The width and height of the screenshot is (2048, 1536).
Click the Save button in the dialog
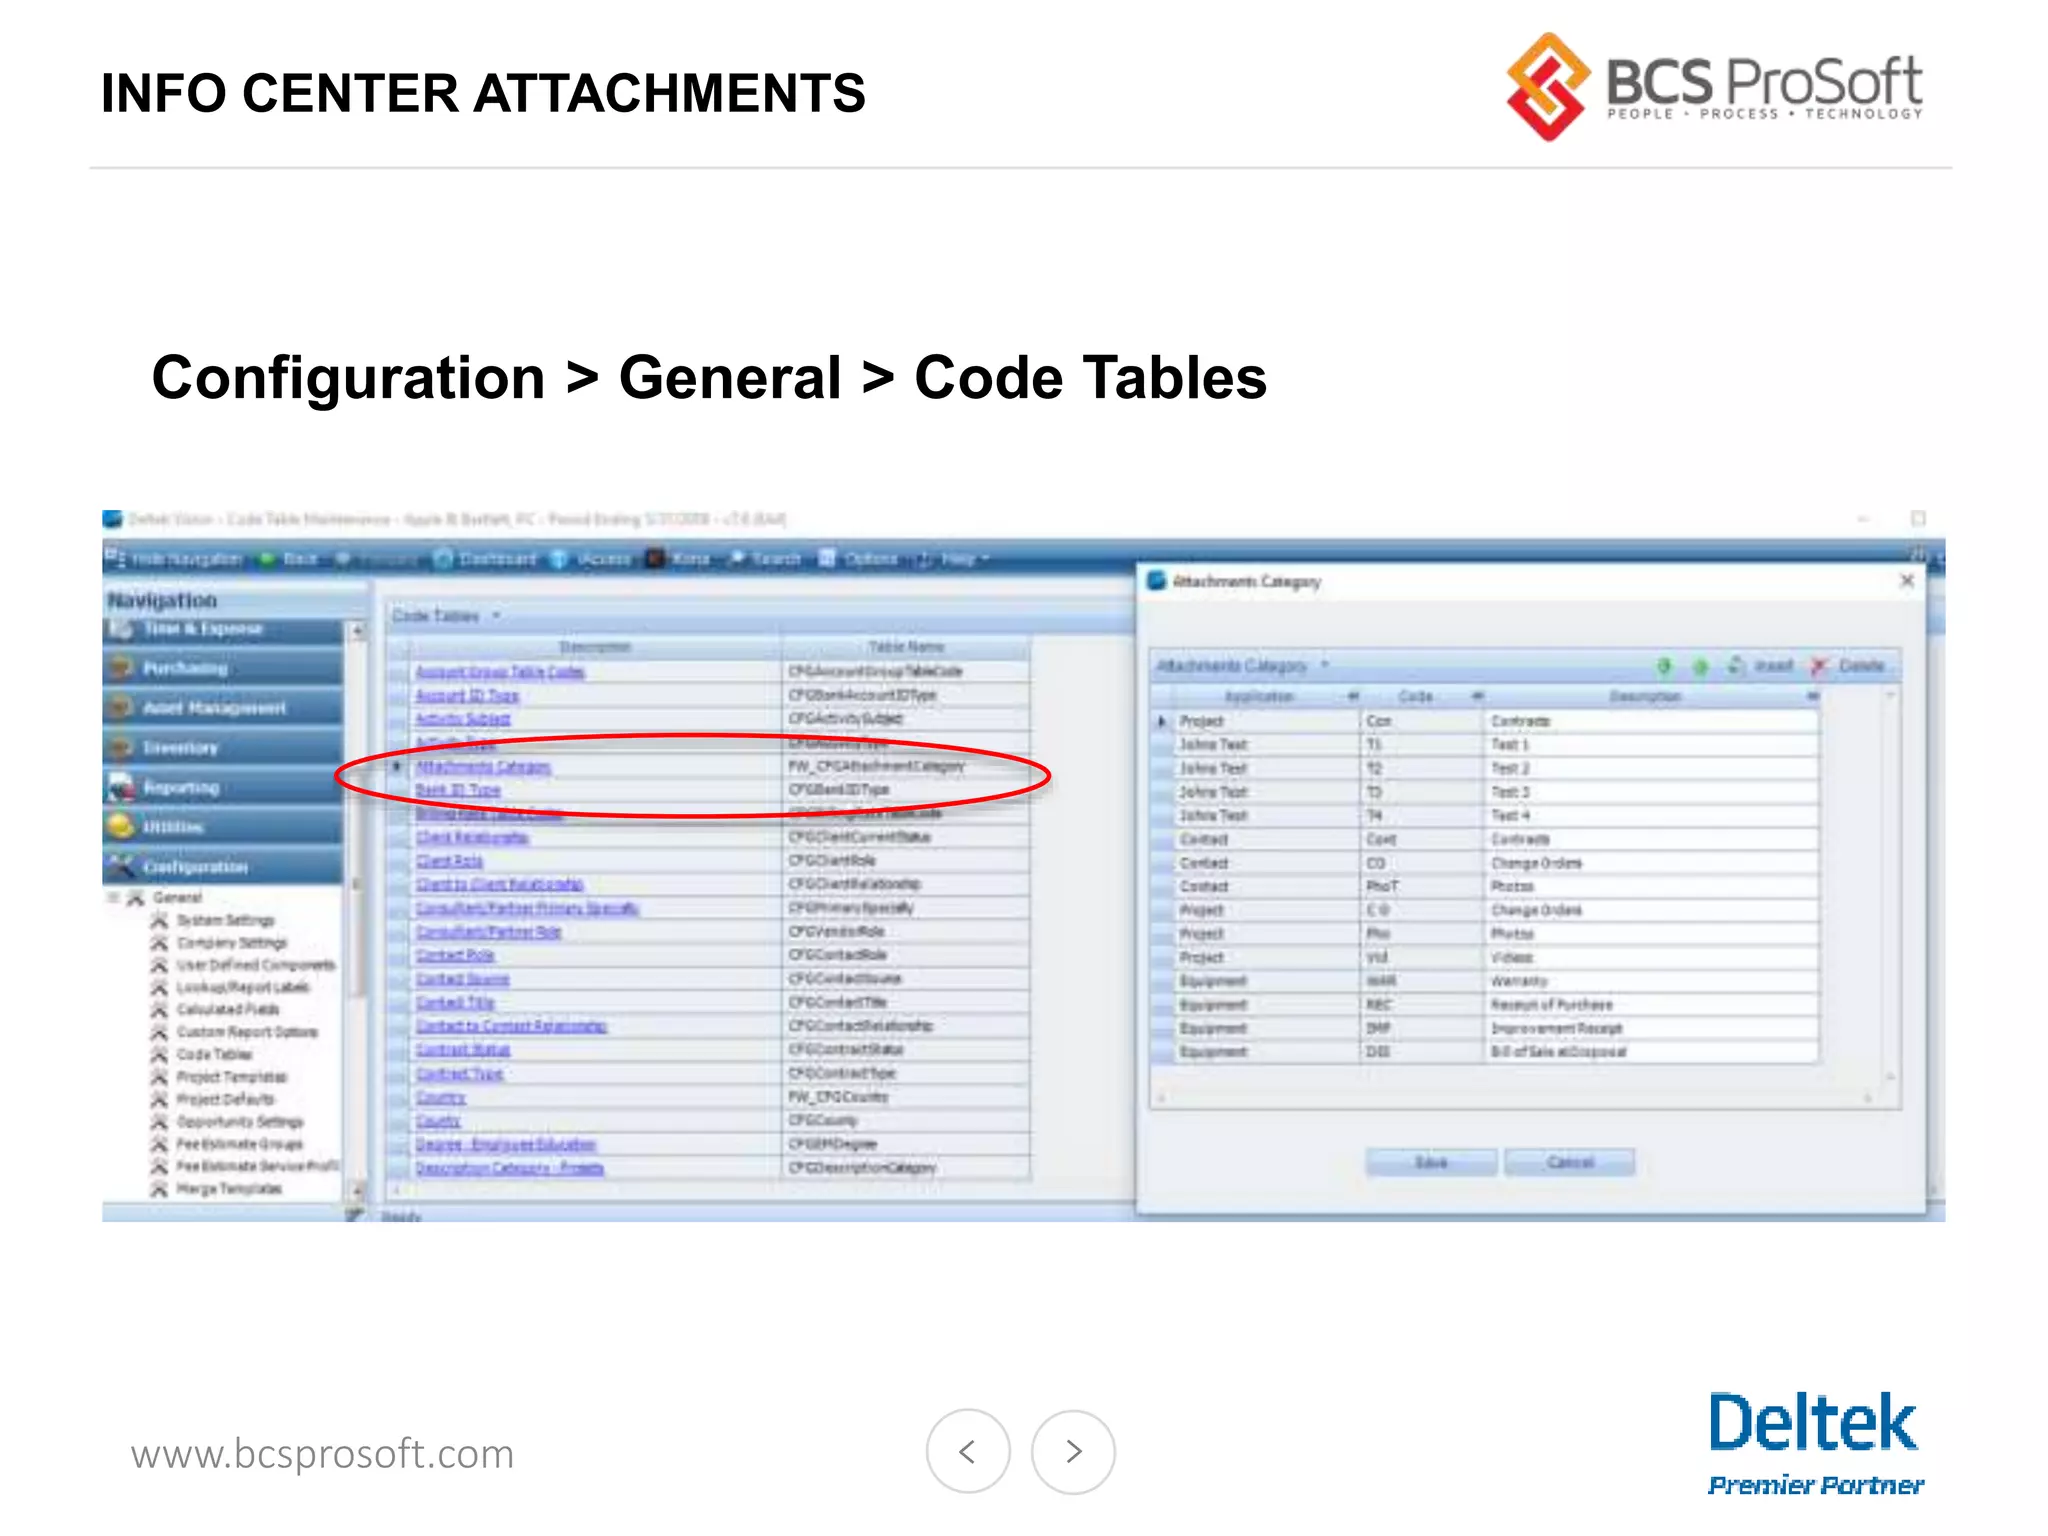1431,1163
